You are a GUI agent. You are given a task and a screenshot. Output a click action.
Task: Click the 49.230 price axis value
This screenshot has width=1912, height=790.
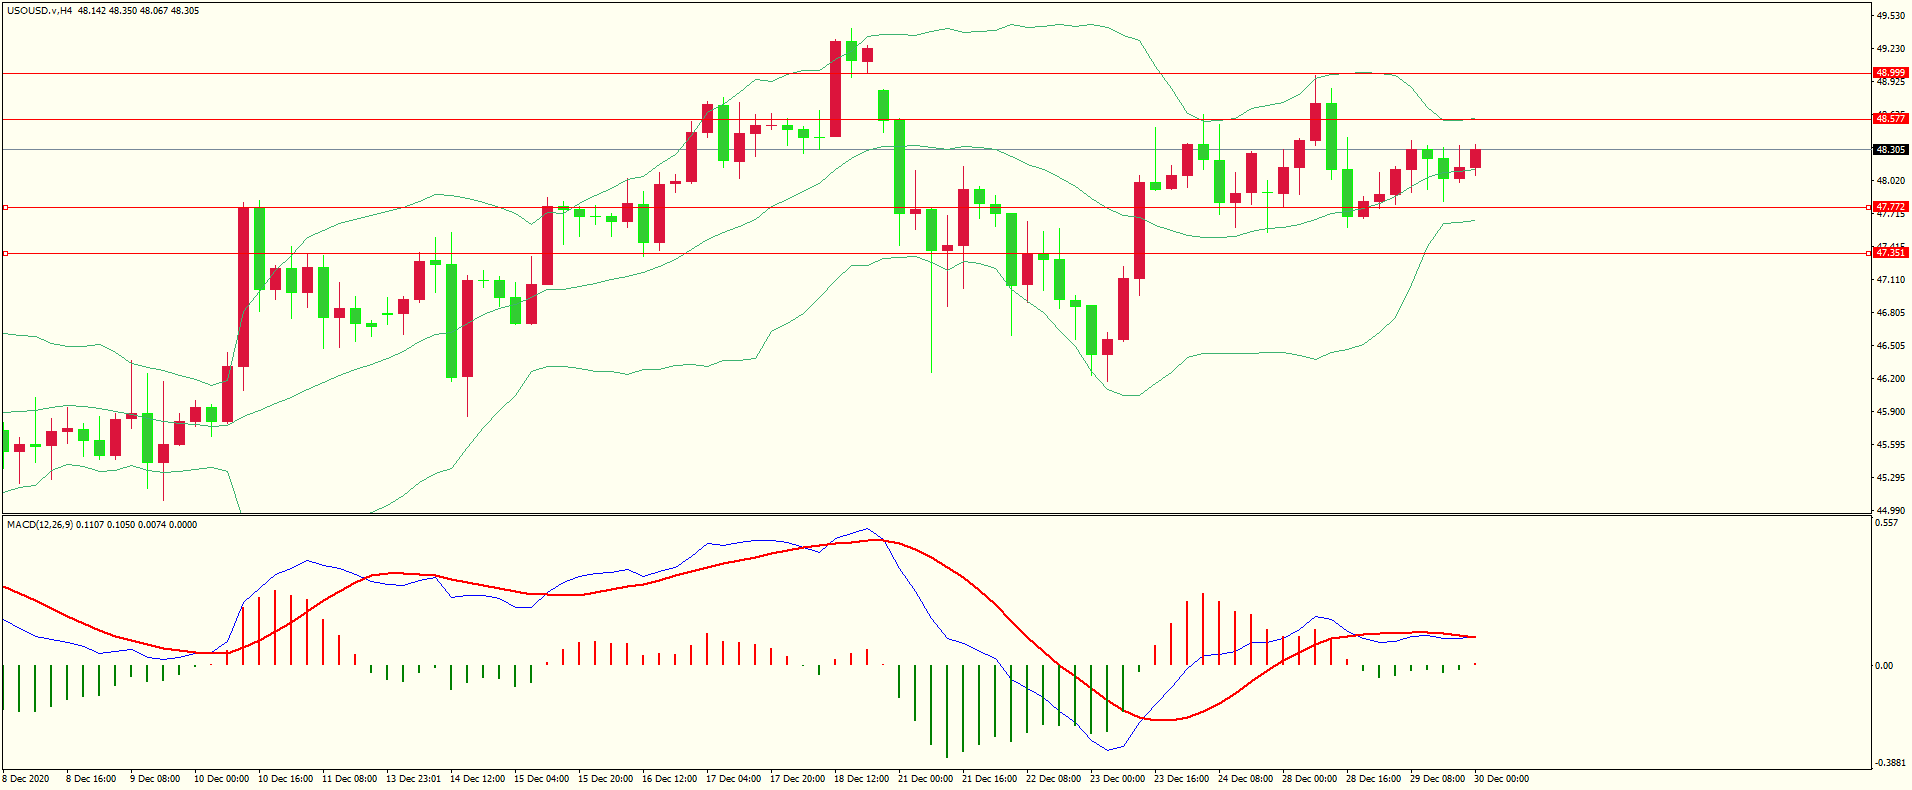coord(1890,49)
